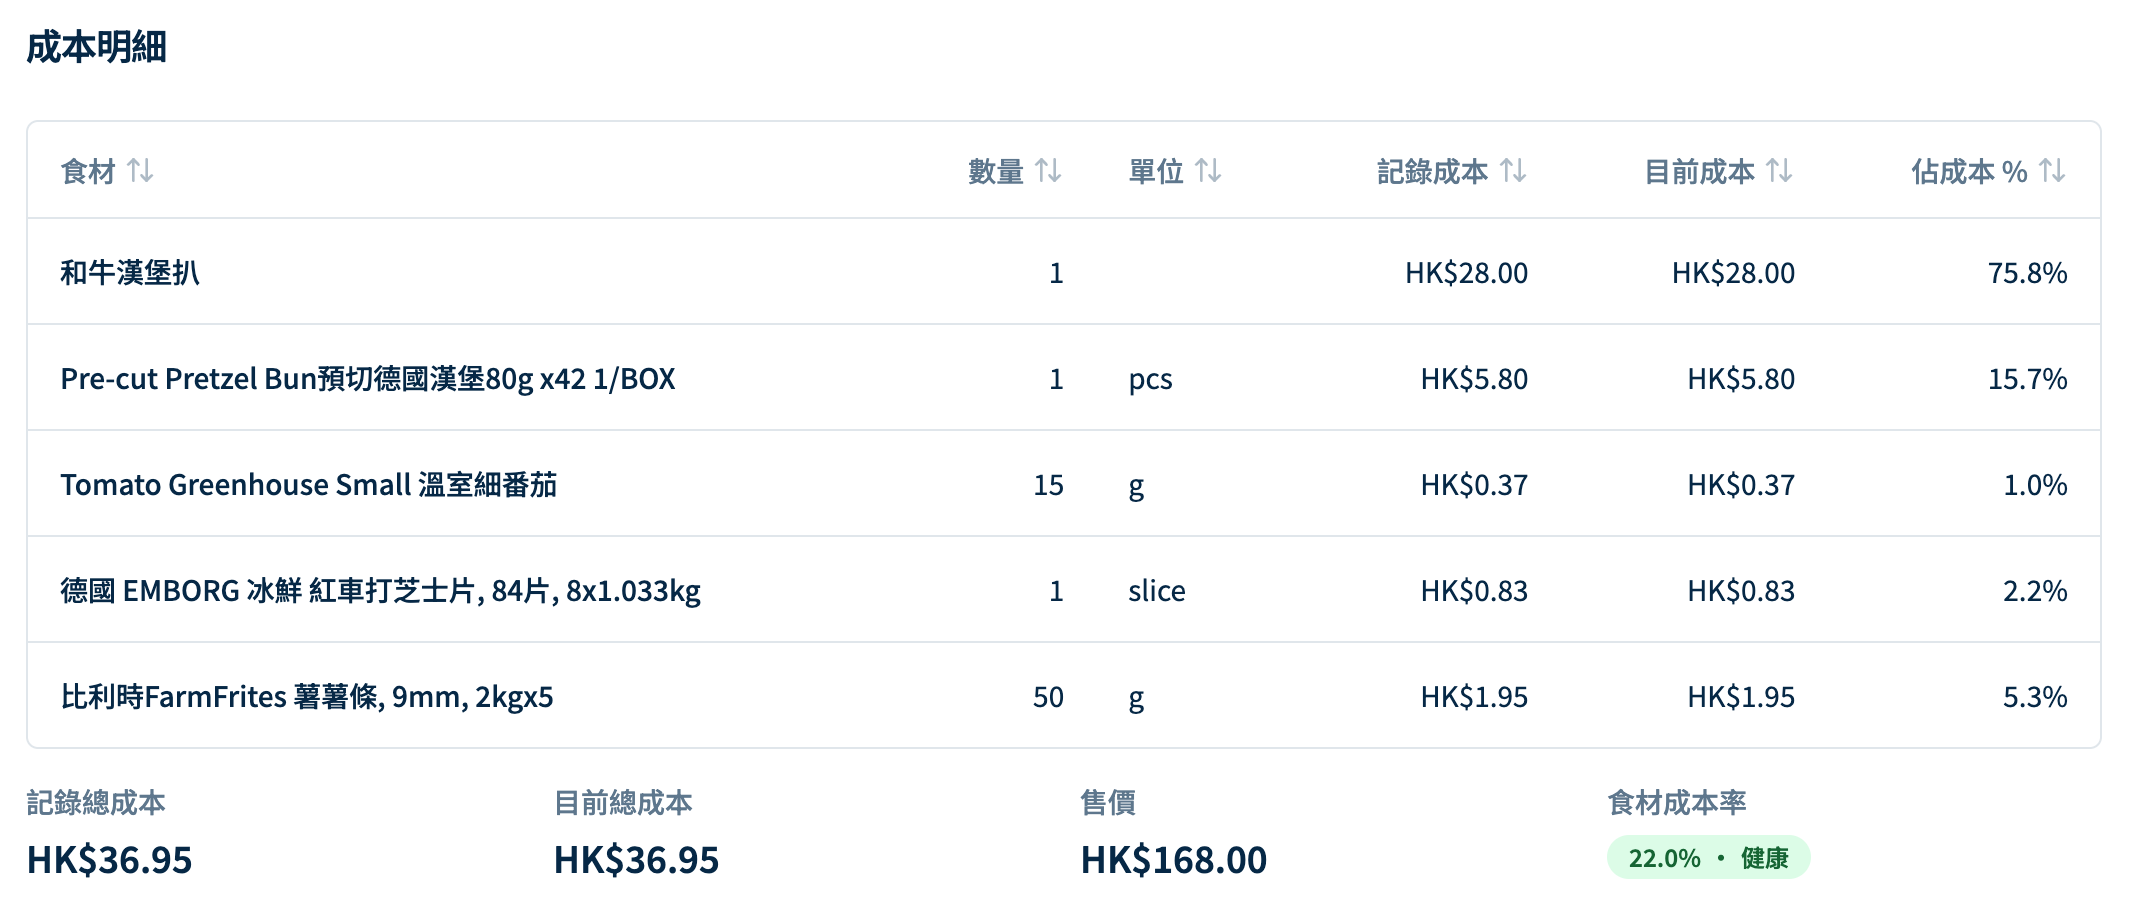The image size is (2132, 908).
Task: Click the 售價 HK$168.00 value
Action: tap(1173, 860)
